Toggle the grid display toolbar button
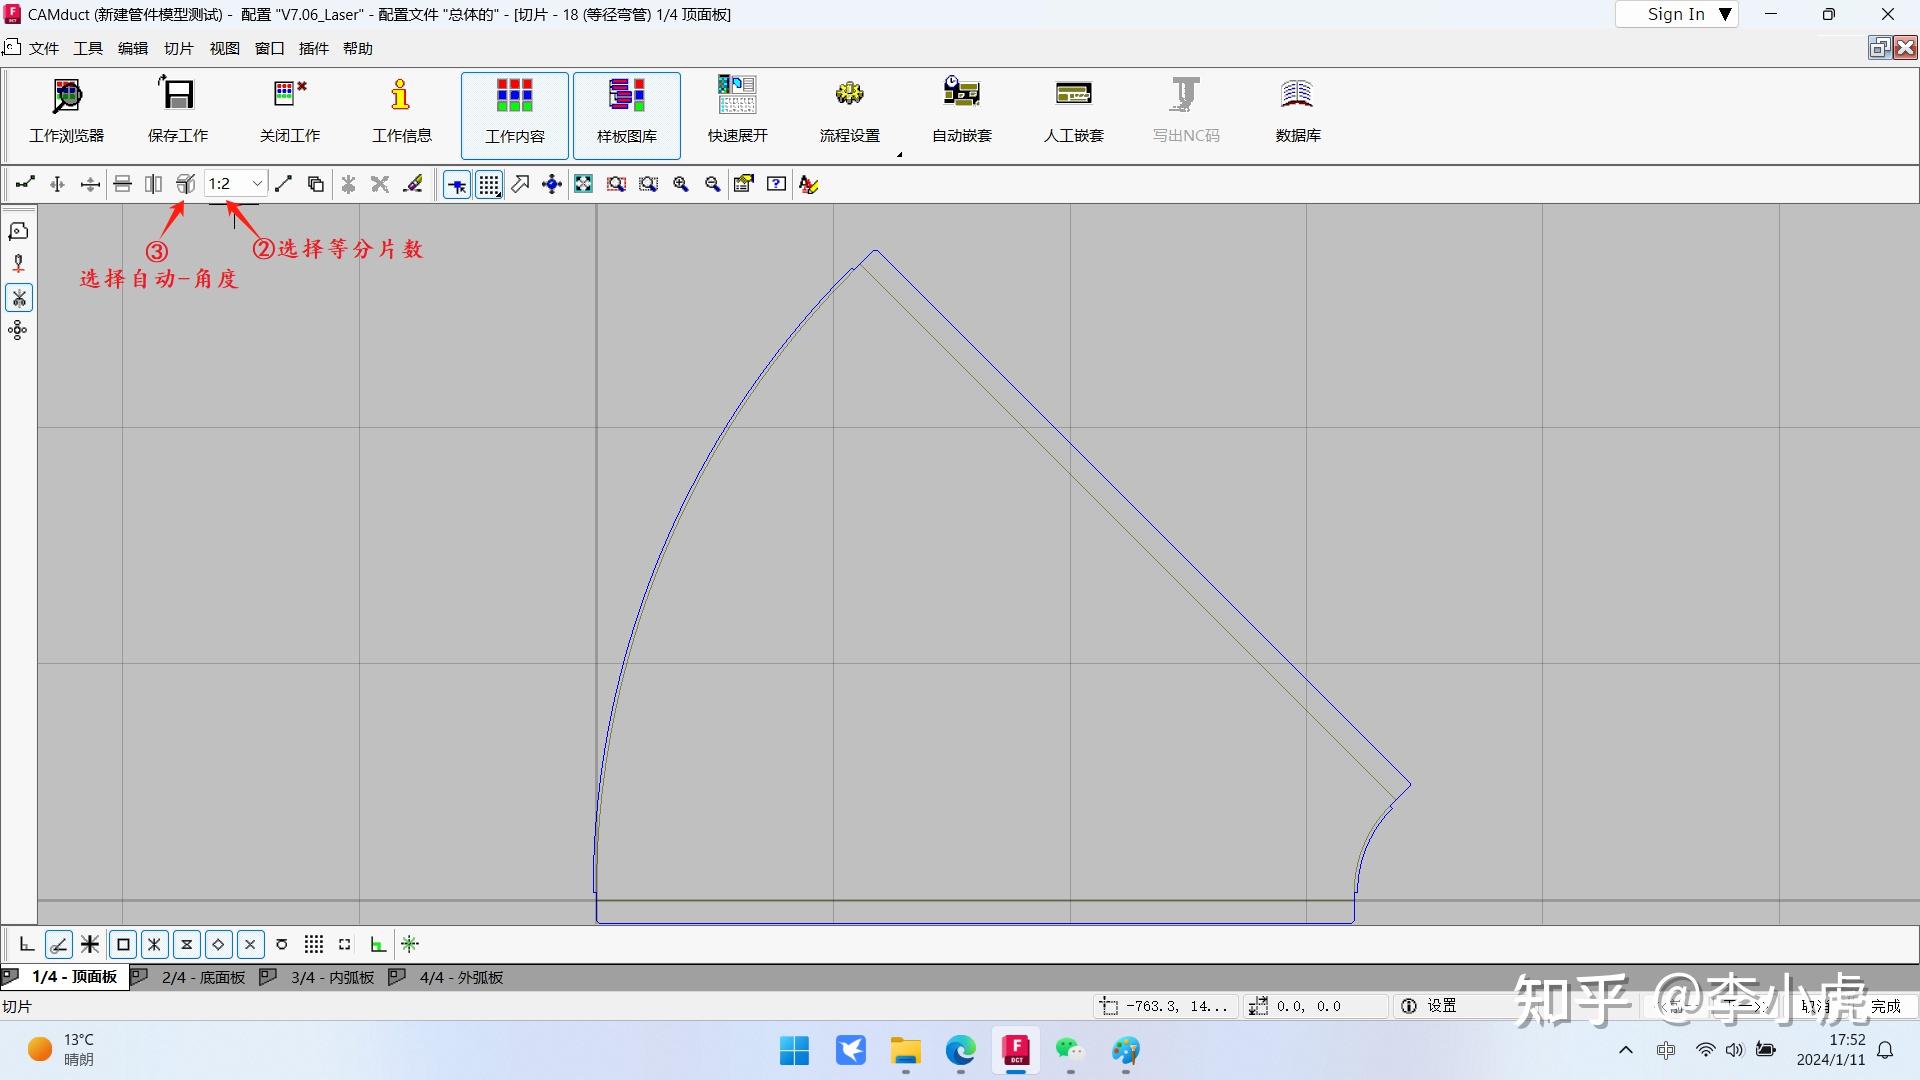The image size is (1920, 1080). (x=488, y=184)
